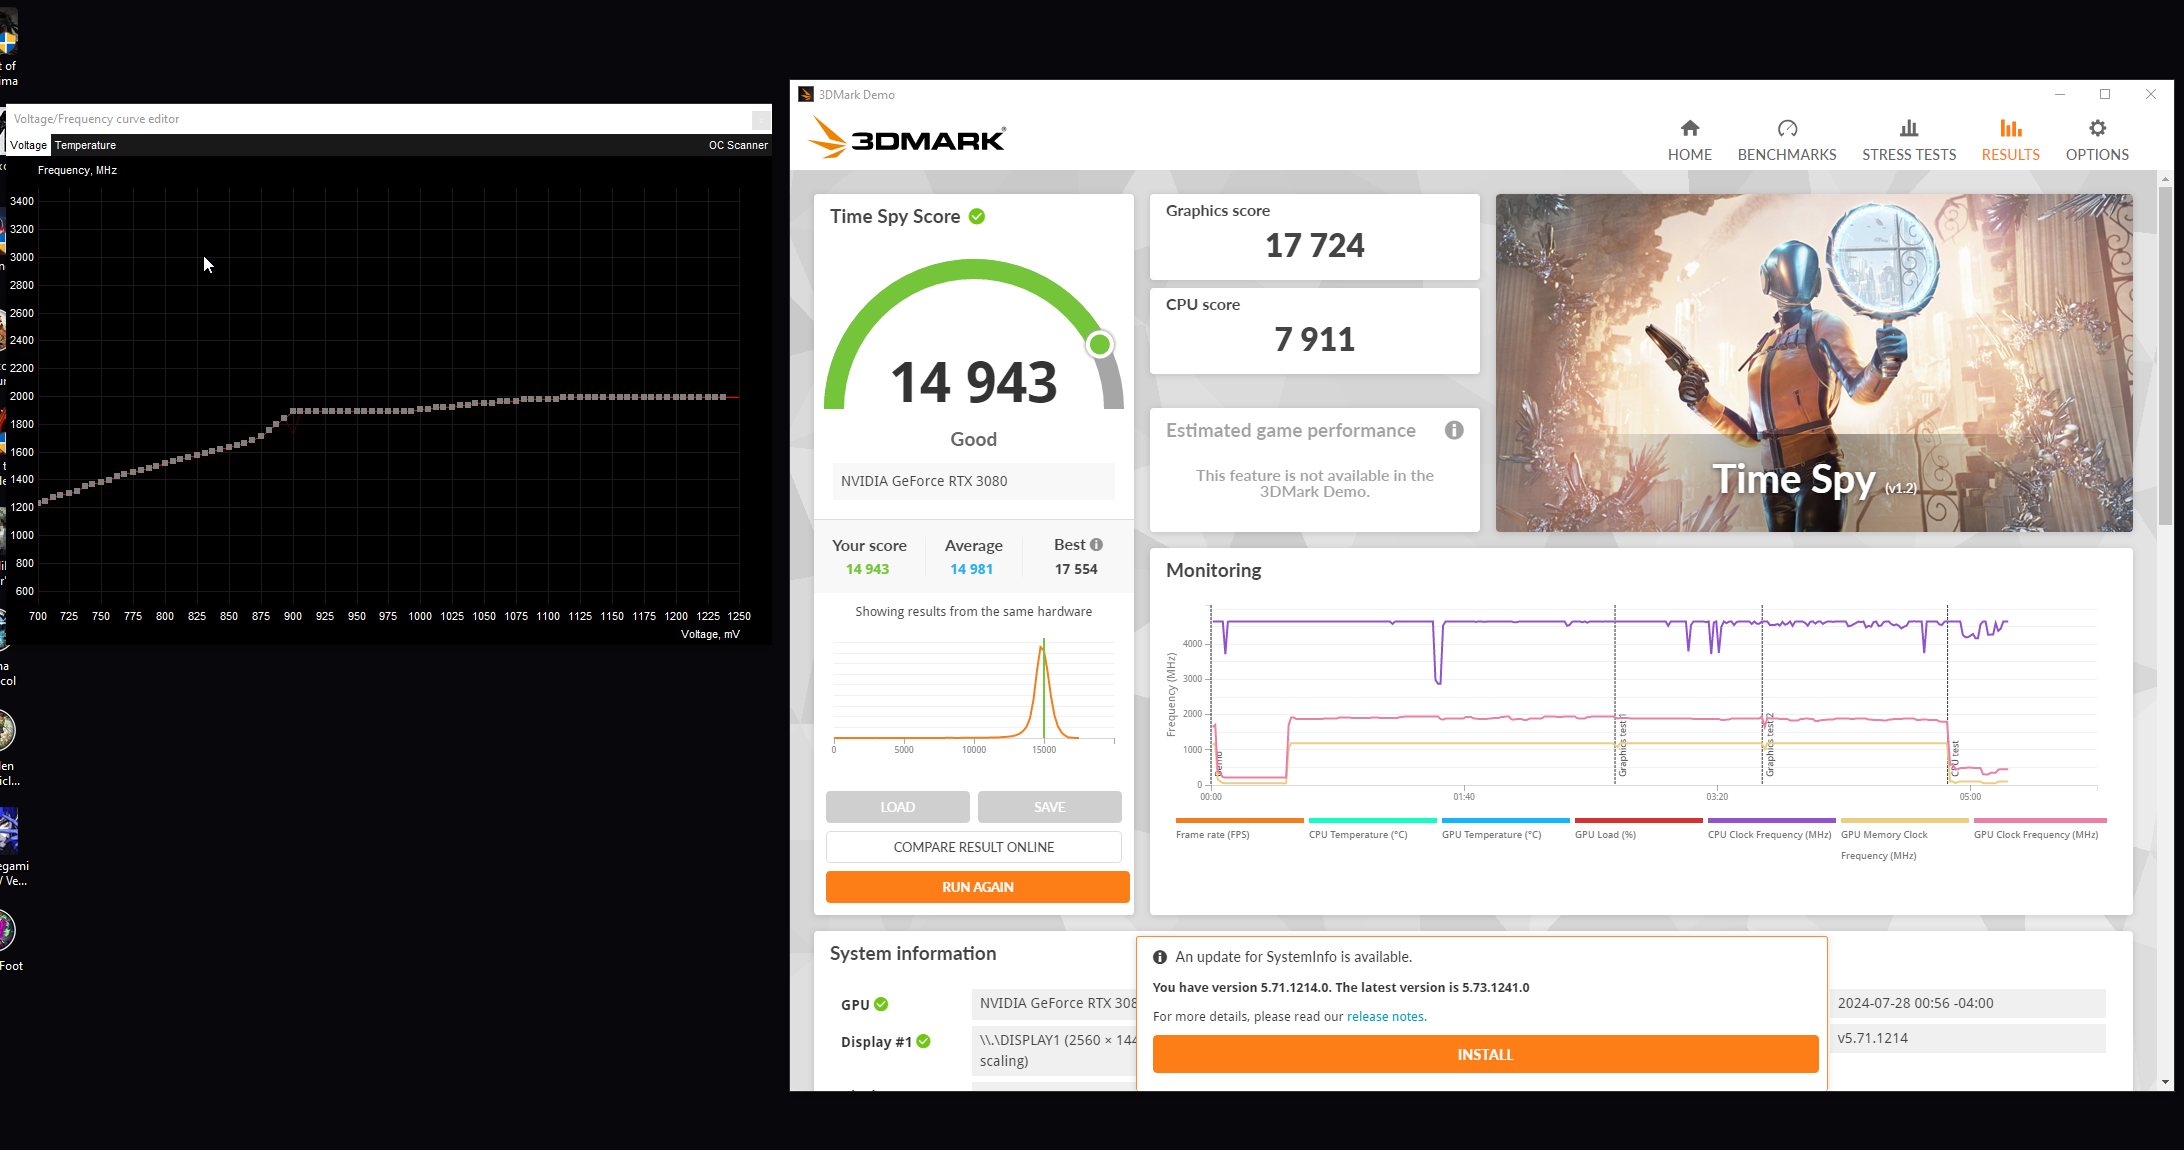The image size is (2184, 1150).
Task: Click the Foot desktop icon
Action: [10, 940]
